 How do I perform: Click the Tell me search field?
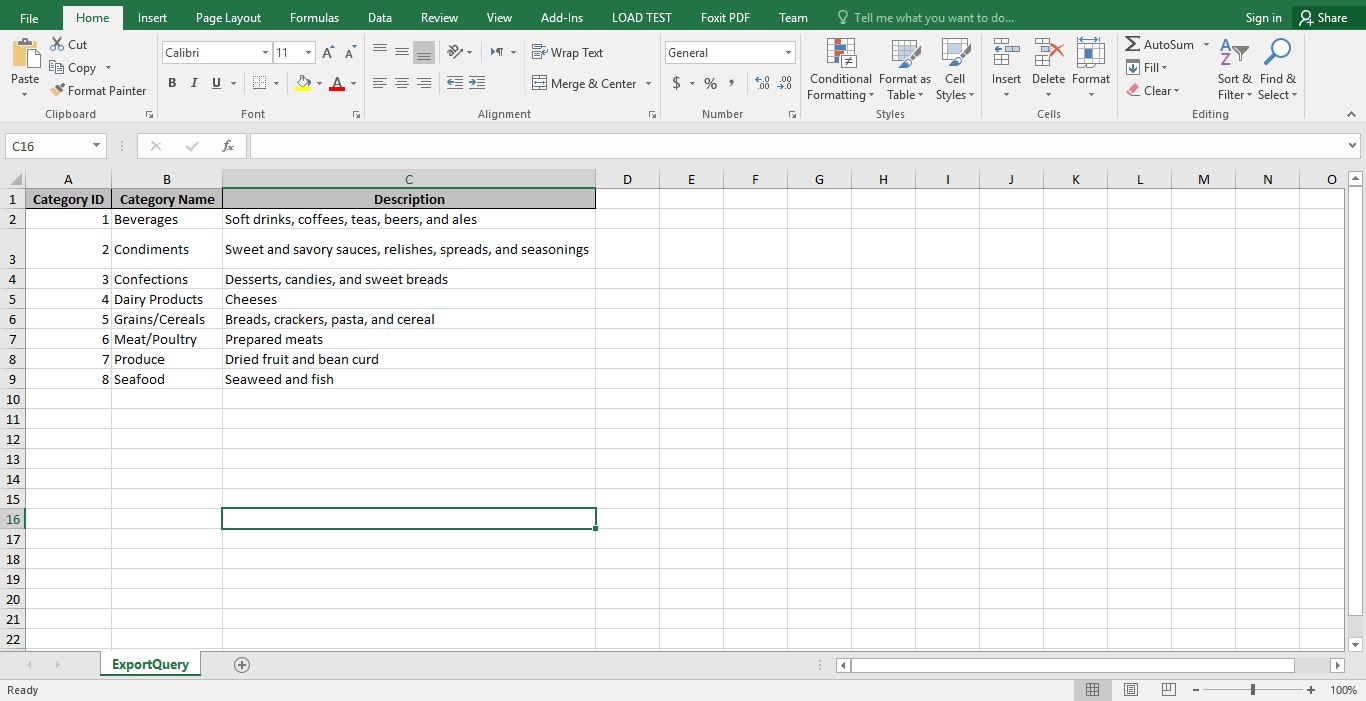click(x=925, y=18)
